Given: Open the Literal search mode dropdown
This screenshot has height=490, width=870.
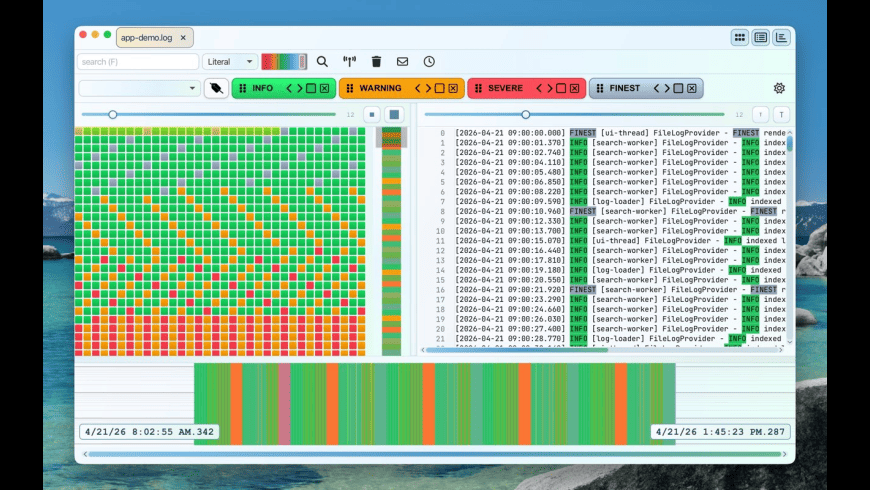Looking at the screenshot, I should pos(230,62).
